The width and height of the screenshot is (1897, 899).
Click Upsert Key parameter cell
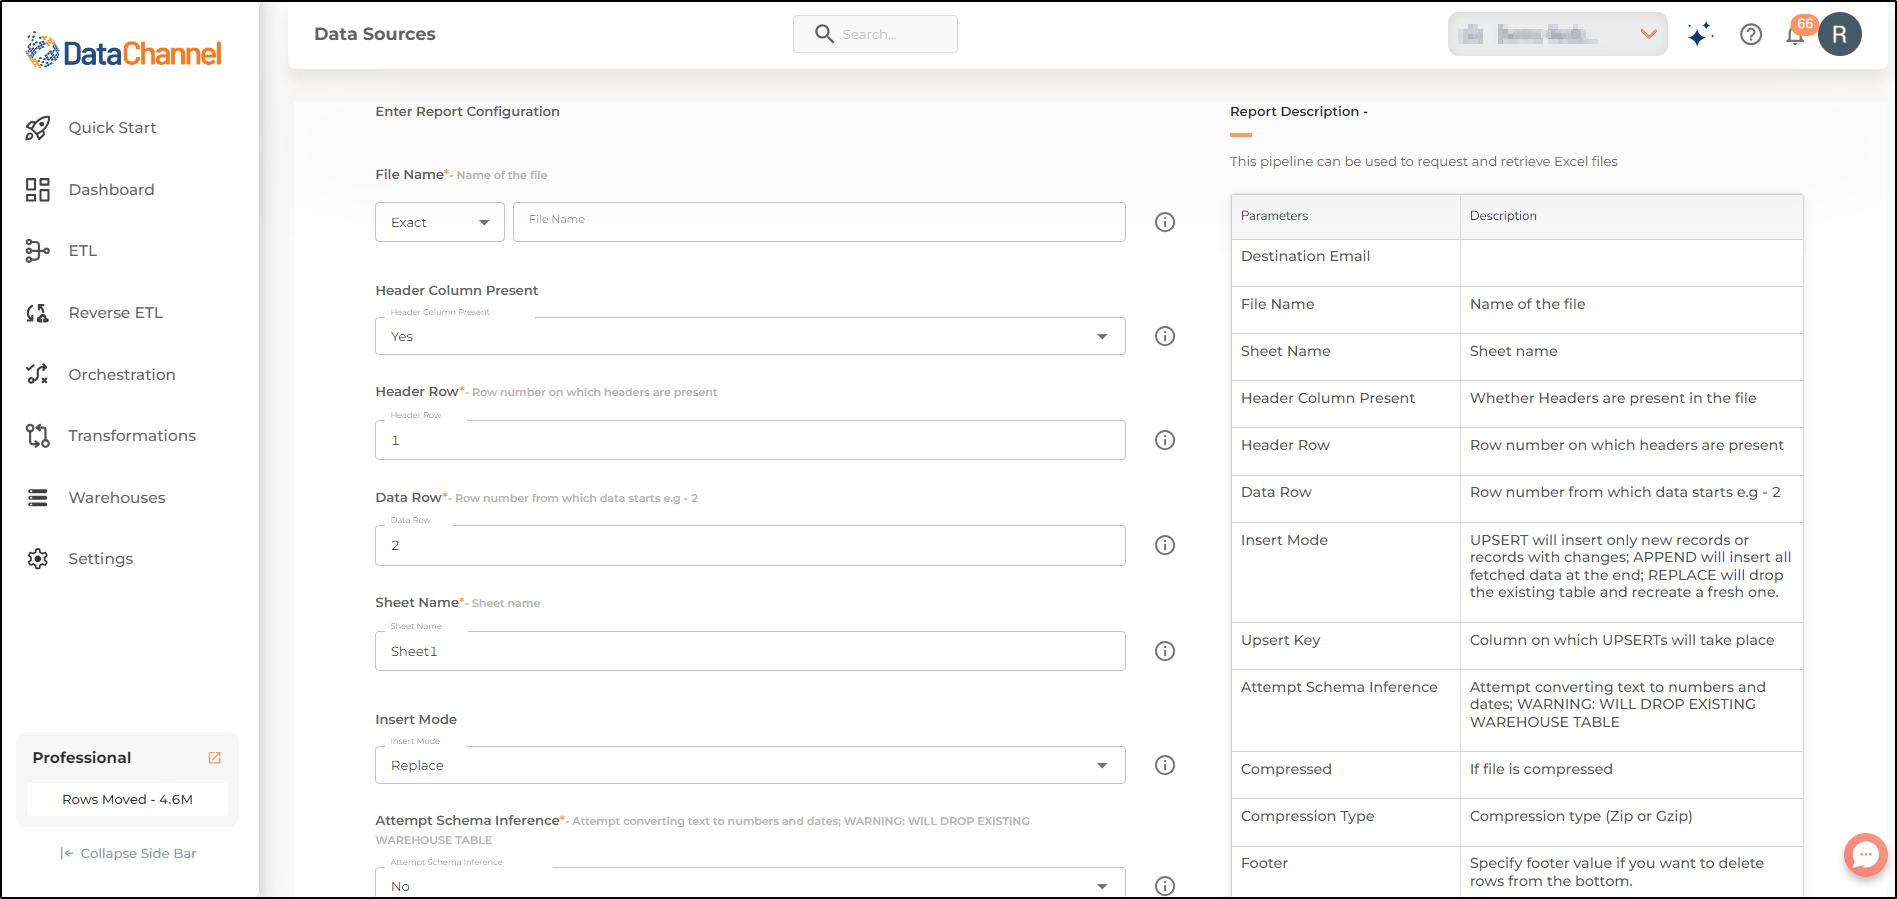(1346, 646)
